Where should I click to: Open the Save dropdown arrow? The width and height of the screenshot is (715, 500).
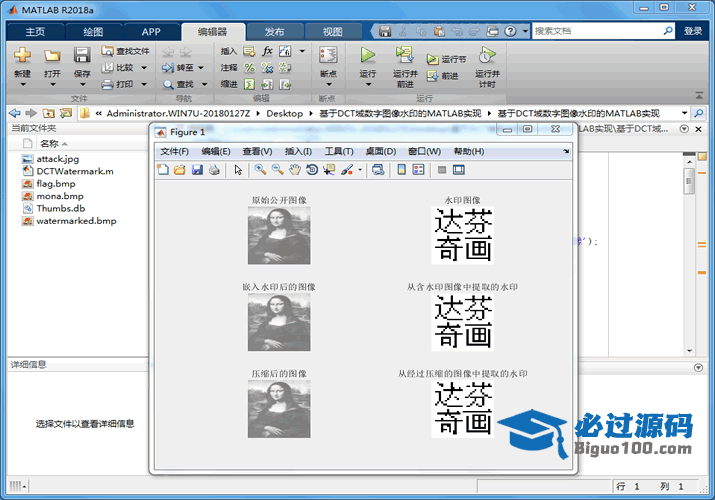pos(83,84)
